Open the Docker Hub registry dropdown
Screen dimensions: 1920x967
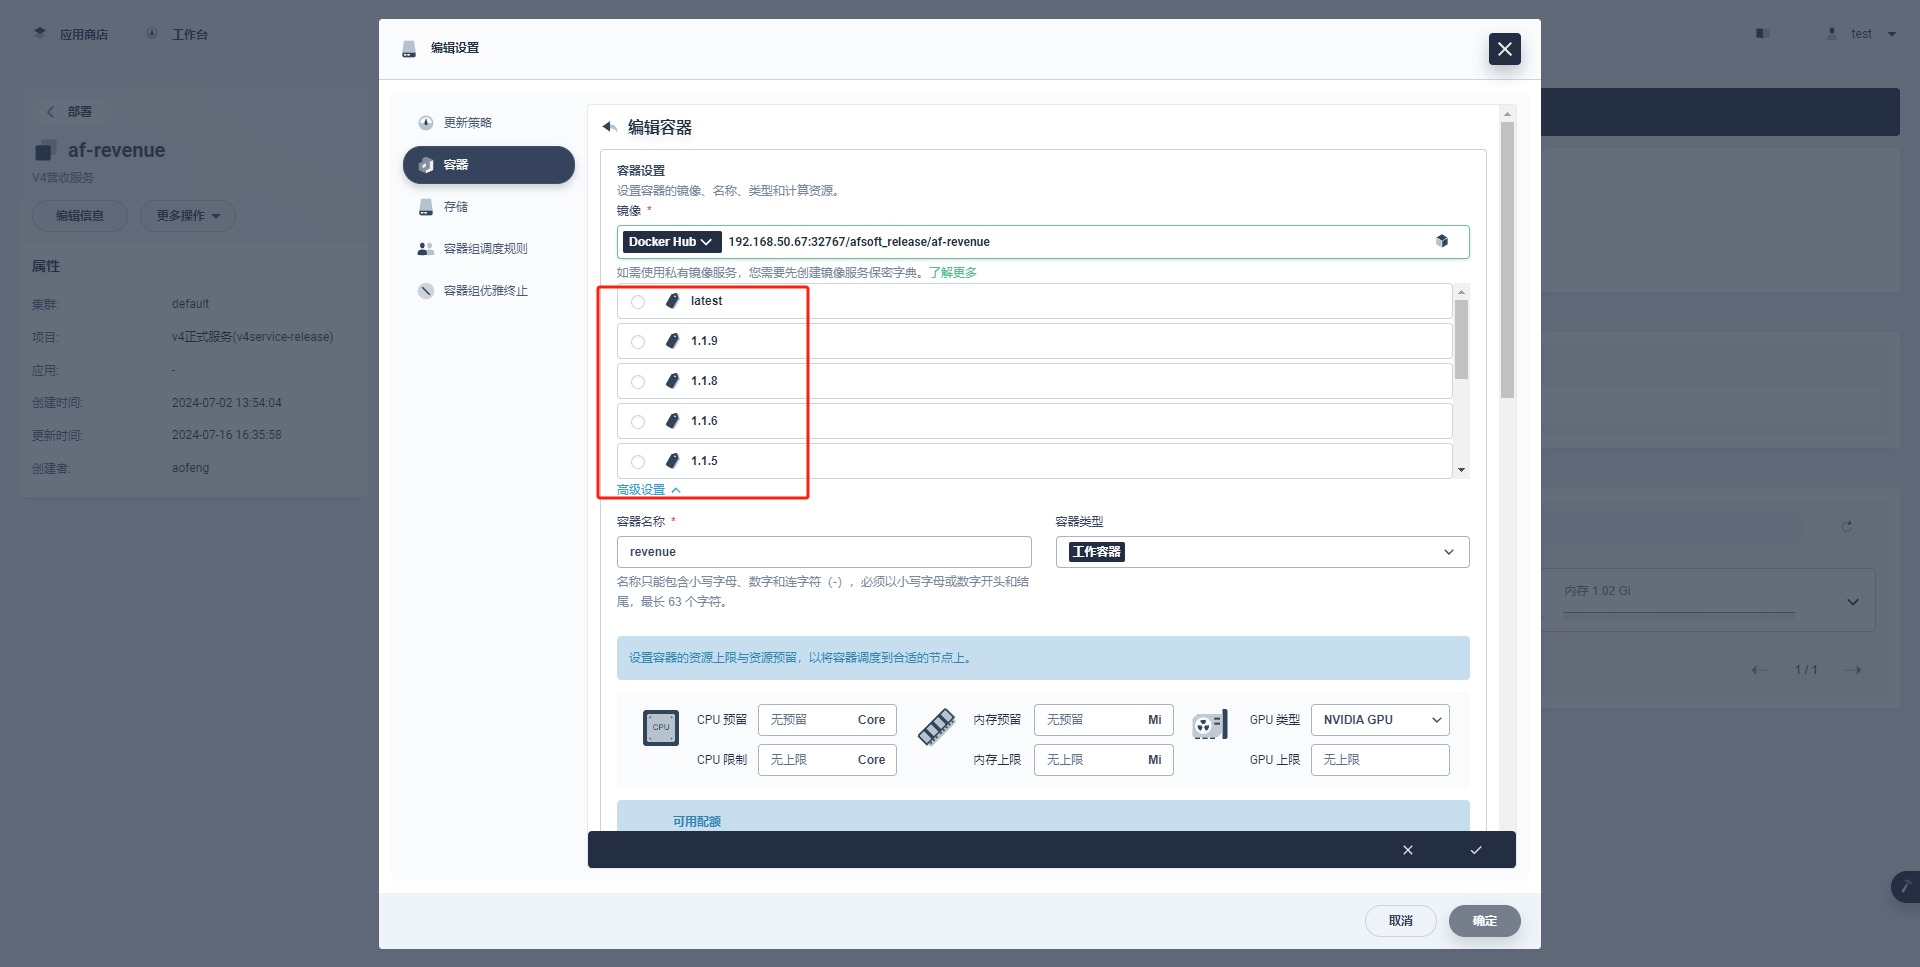[x=671, y=242]
